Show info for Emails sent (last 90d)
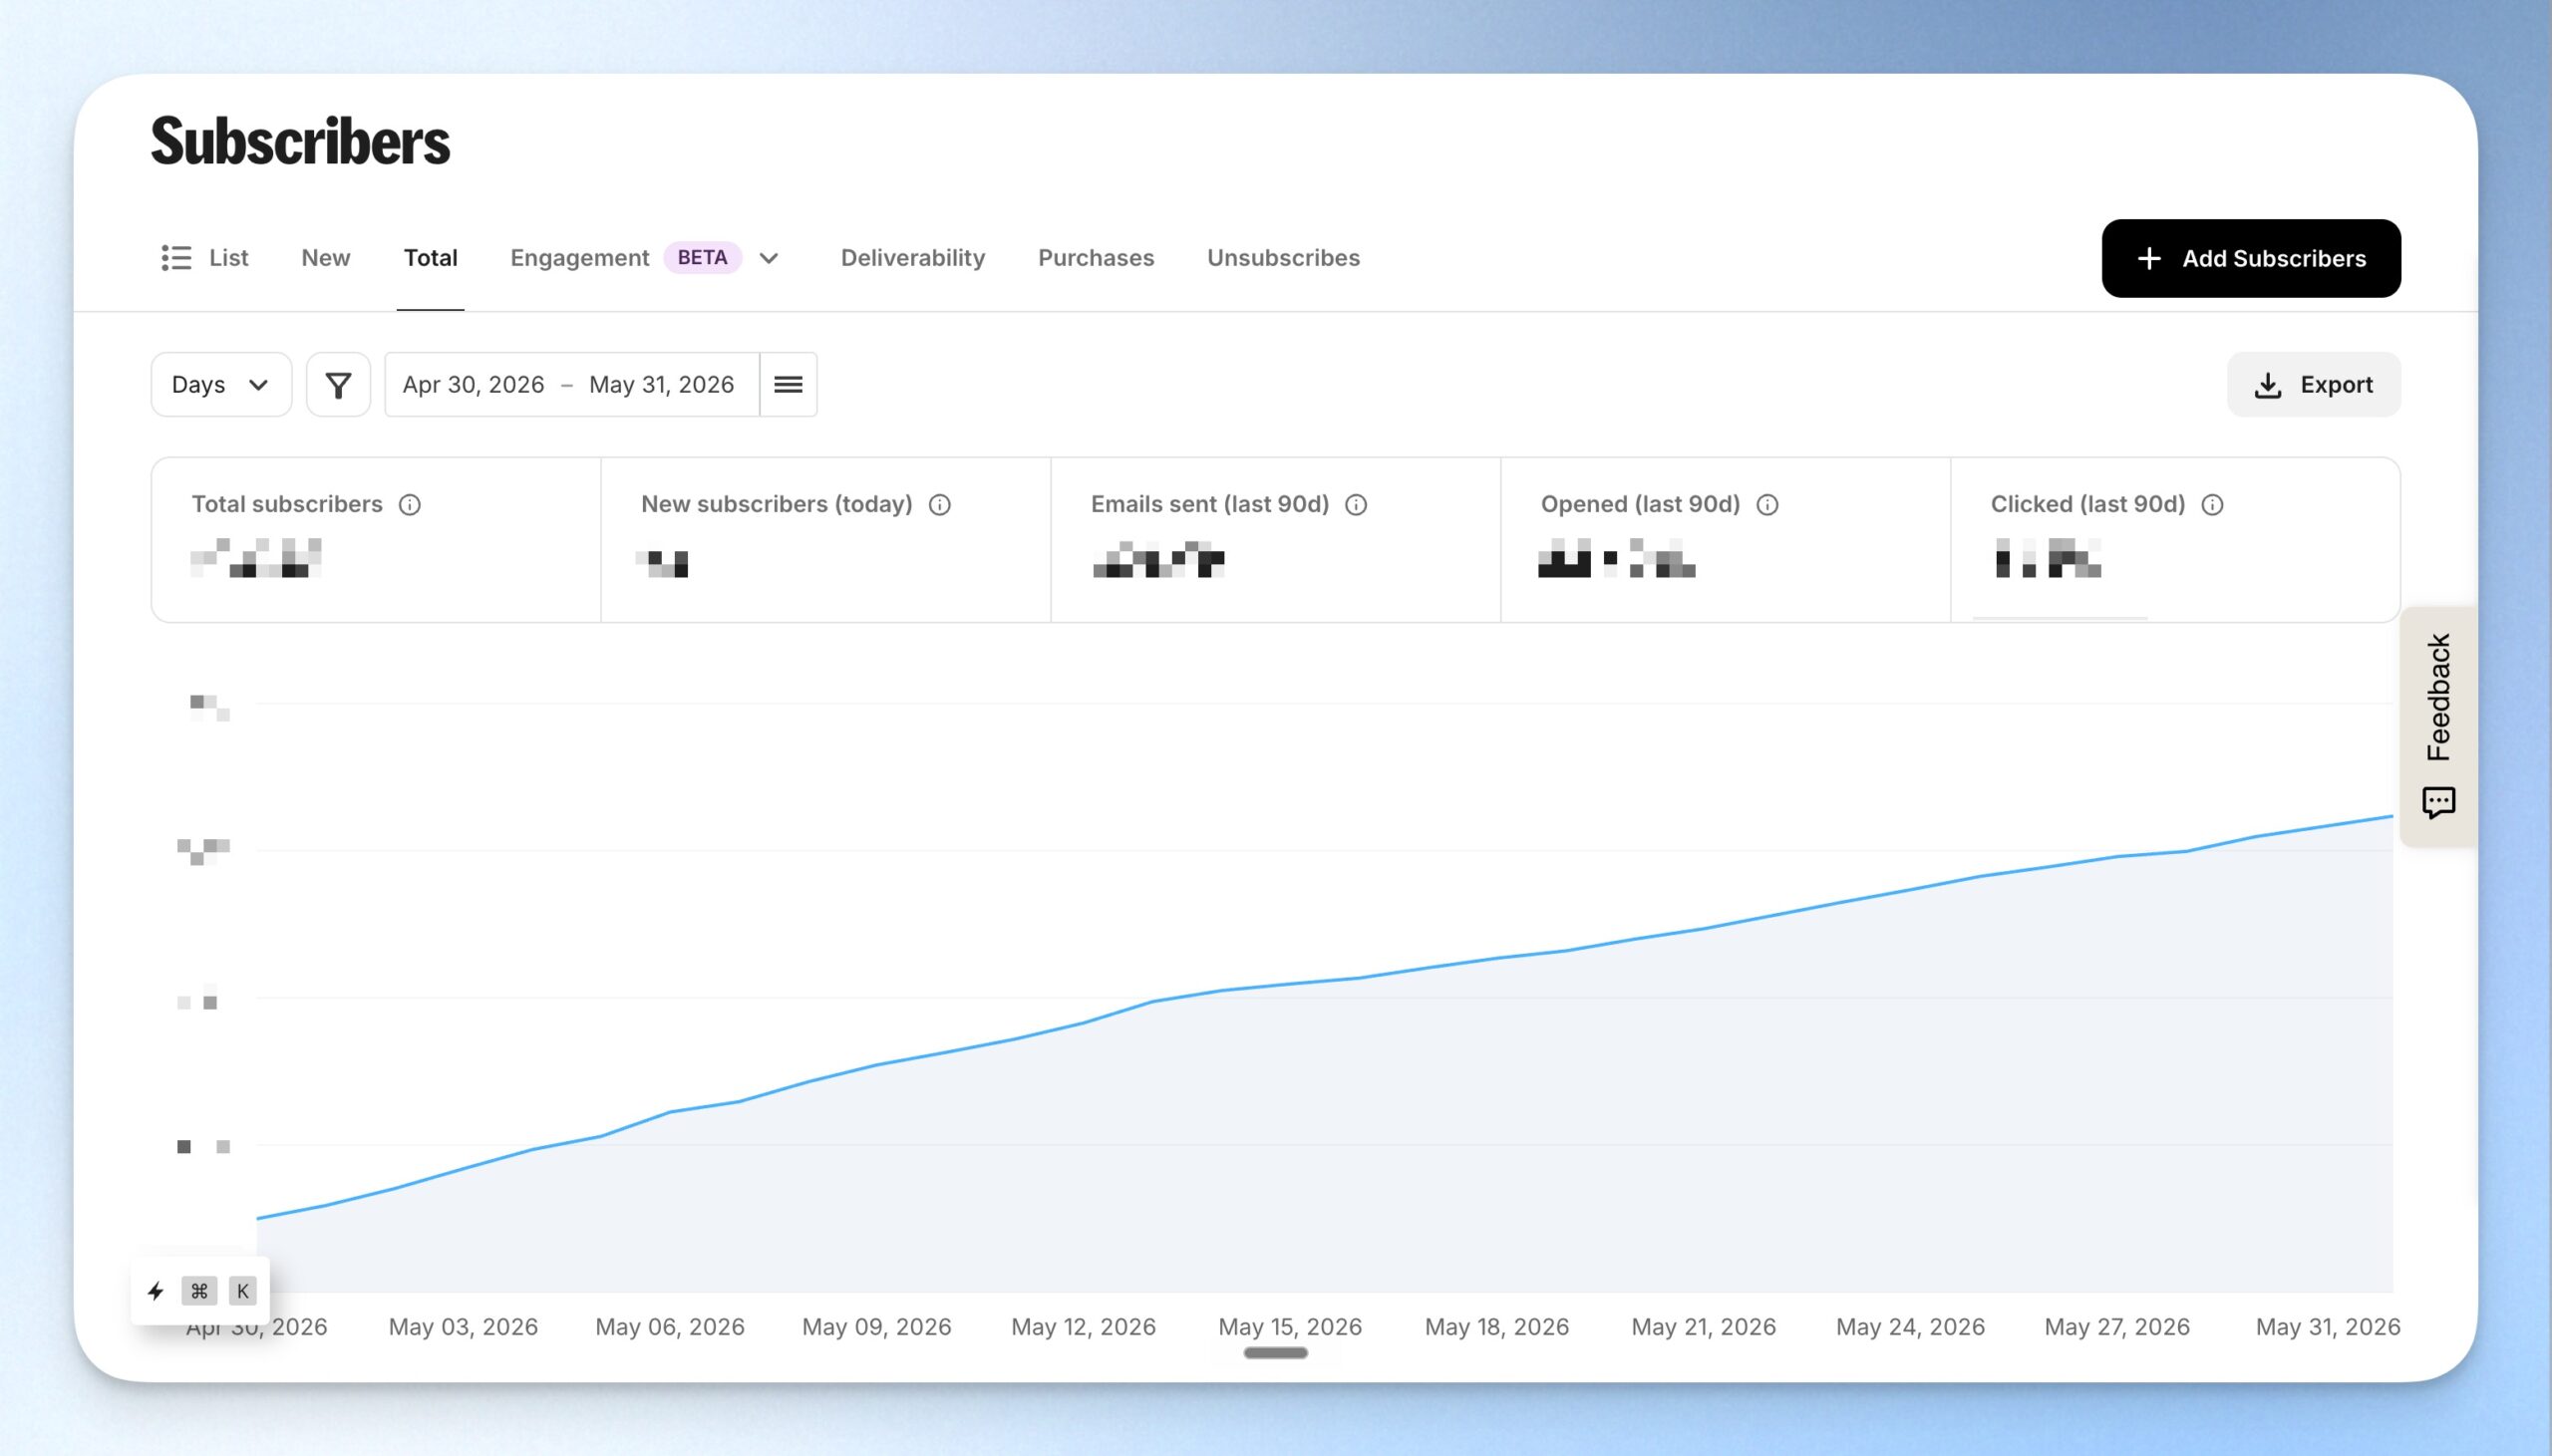The width and height of the screenshot is (2552, 1456). pos(1356,505)
